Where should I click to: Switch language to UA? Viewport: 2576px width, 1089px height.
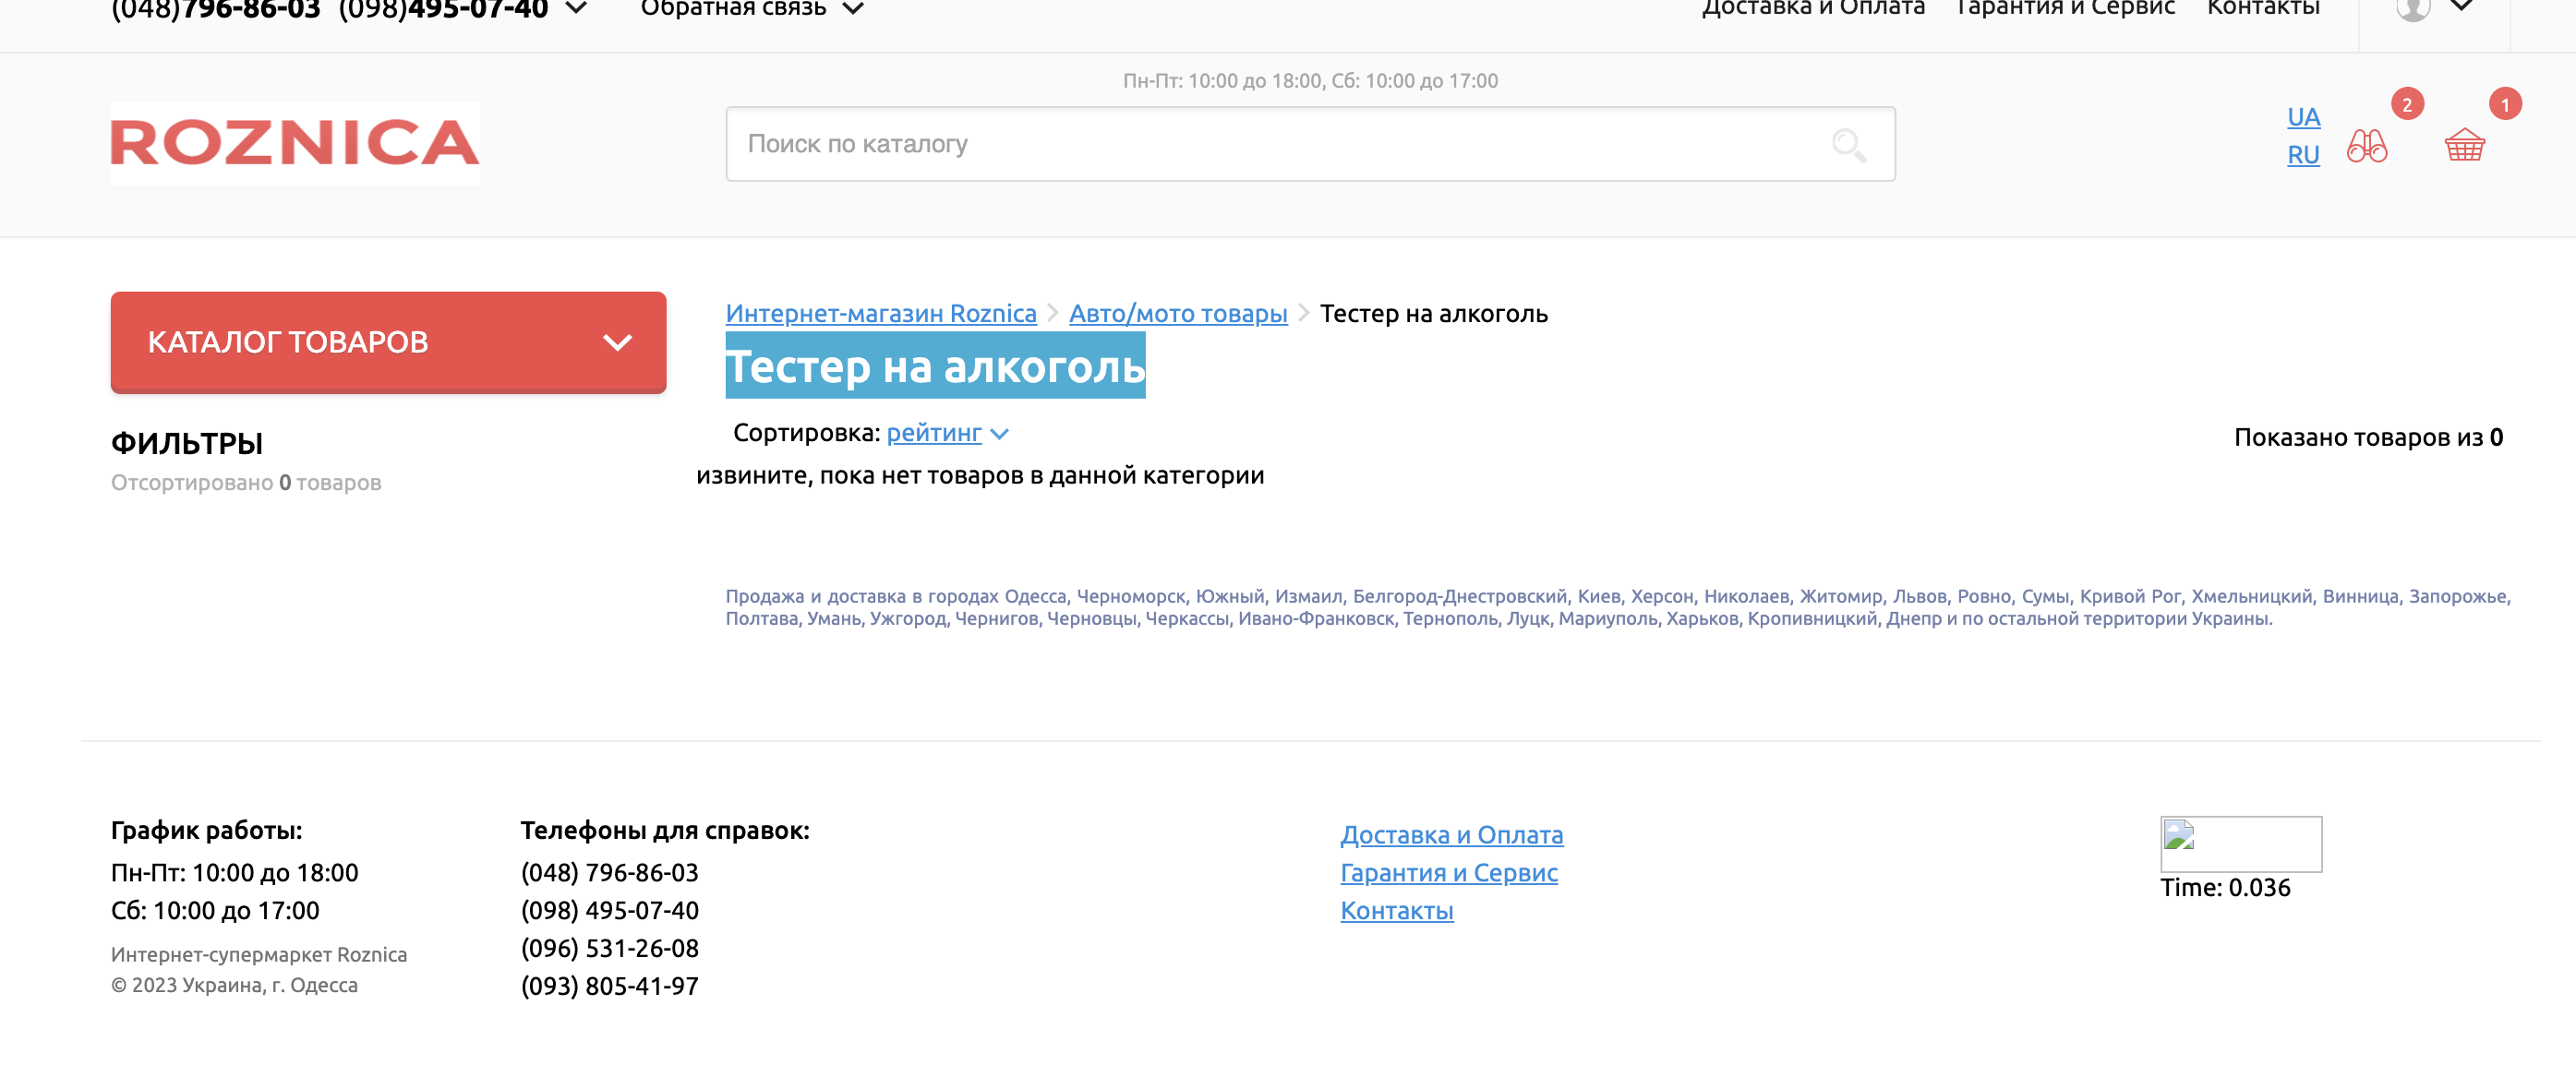tap(2303, 117)
